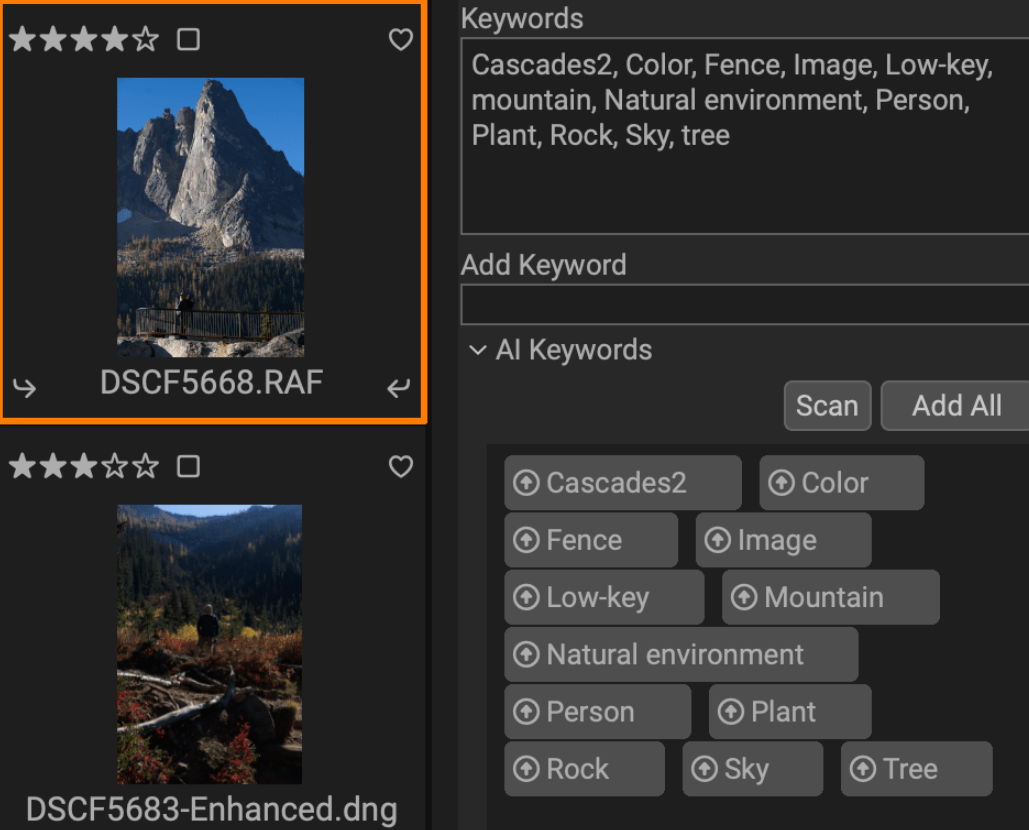Set DSCF5668.RAF rating to two stars
The width and height of the screenshot is (1029, 830).
point(53,39)
